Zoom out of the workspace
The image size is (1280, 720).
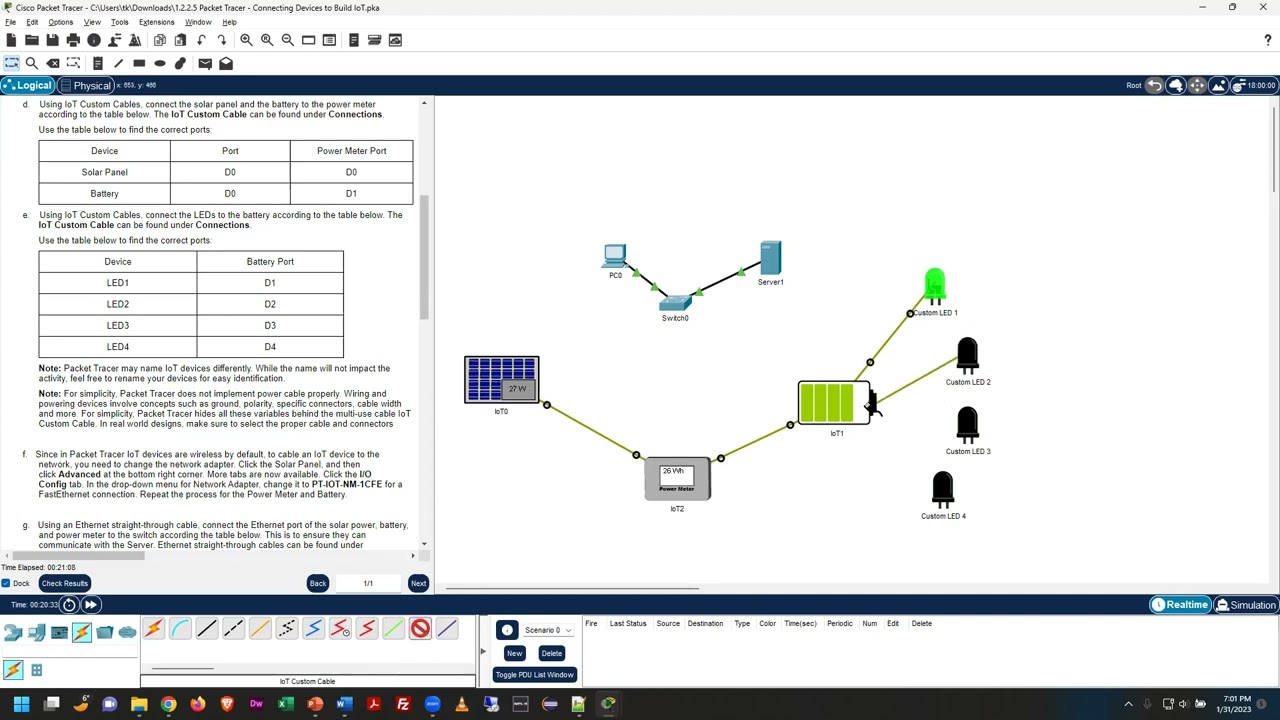tap(288, 40)
